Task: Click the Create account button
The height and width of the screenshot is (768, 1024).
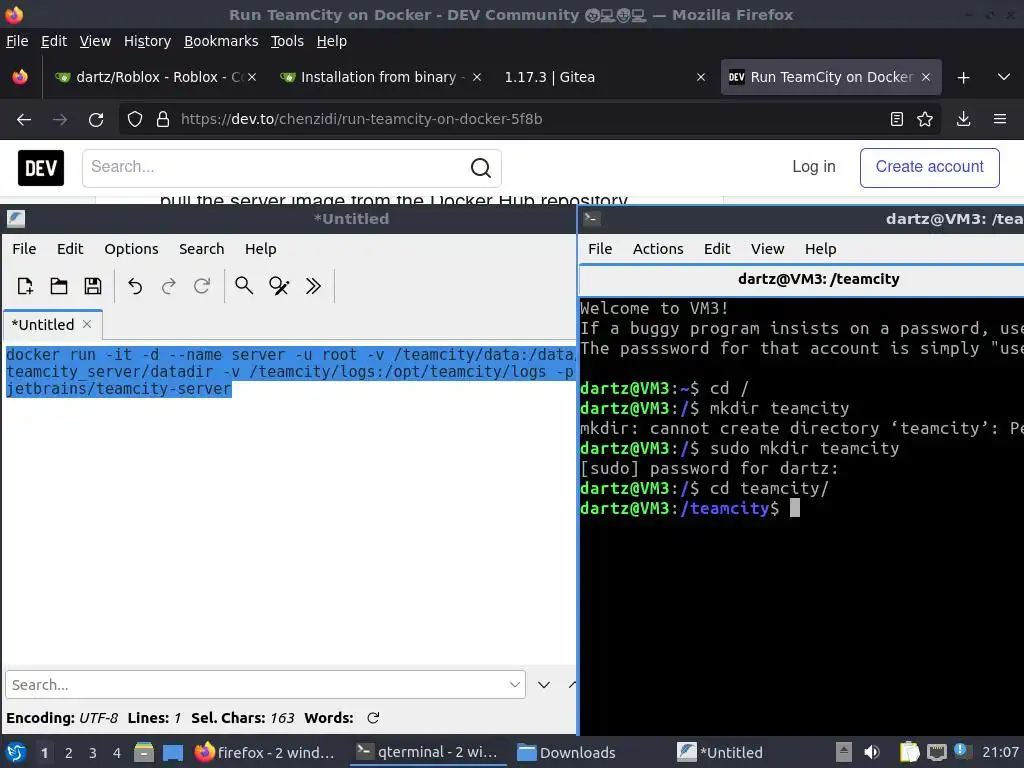Action: (x=929, y=167)
